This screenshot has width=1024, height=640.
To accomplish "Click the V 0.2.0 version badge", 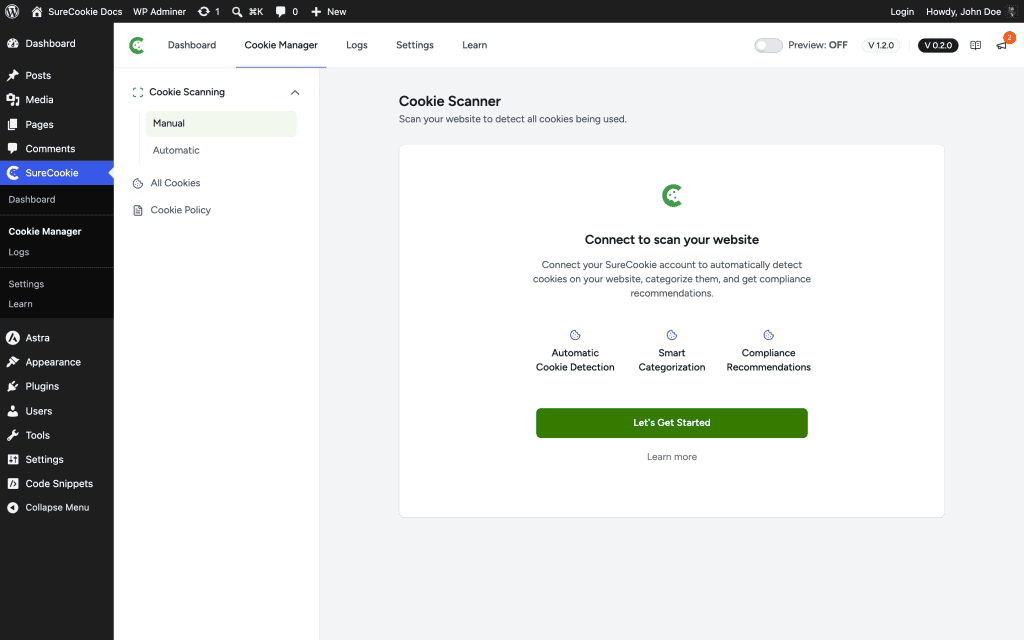I will pos(938,45).
